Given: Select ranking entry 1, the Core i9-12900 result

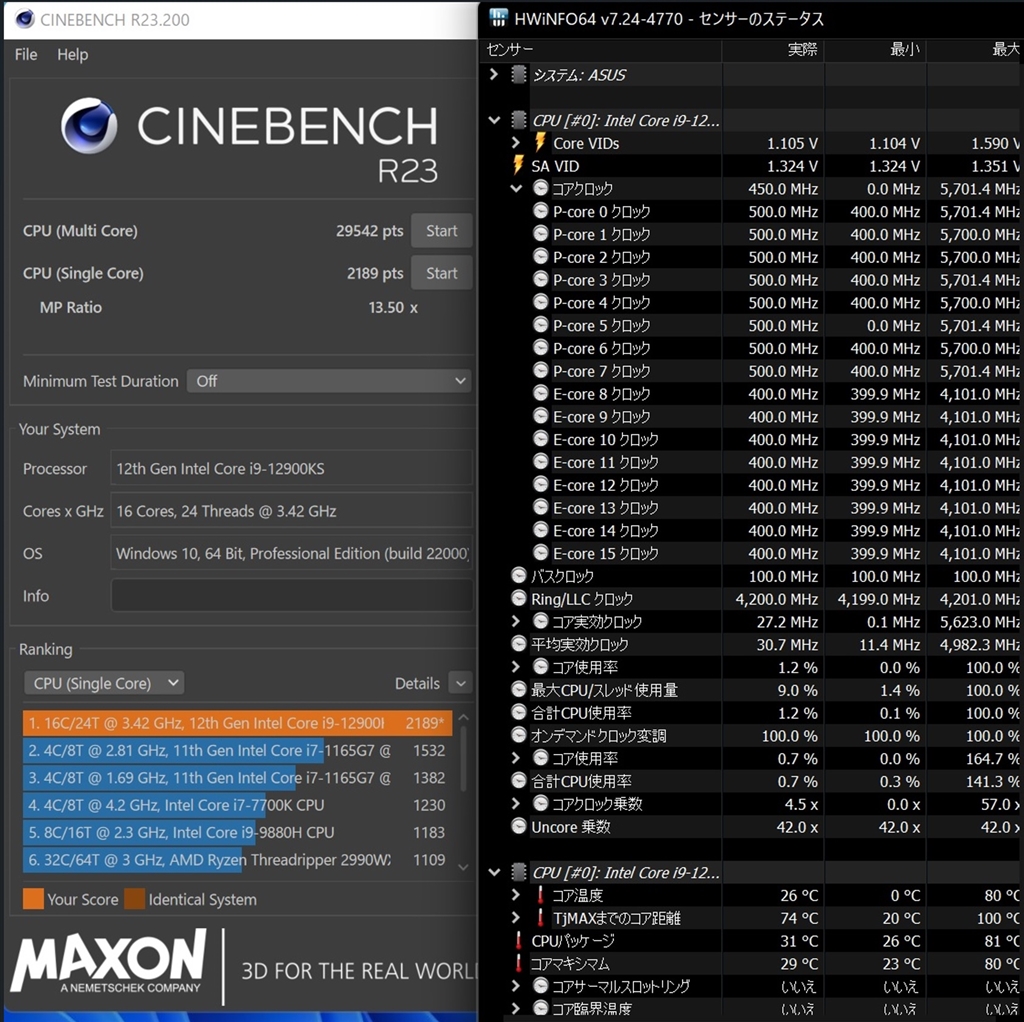Looking at the screenshot, I should [x=238, y=723].
